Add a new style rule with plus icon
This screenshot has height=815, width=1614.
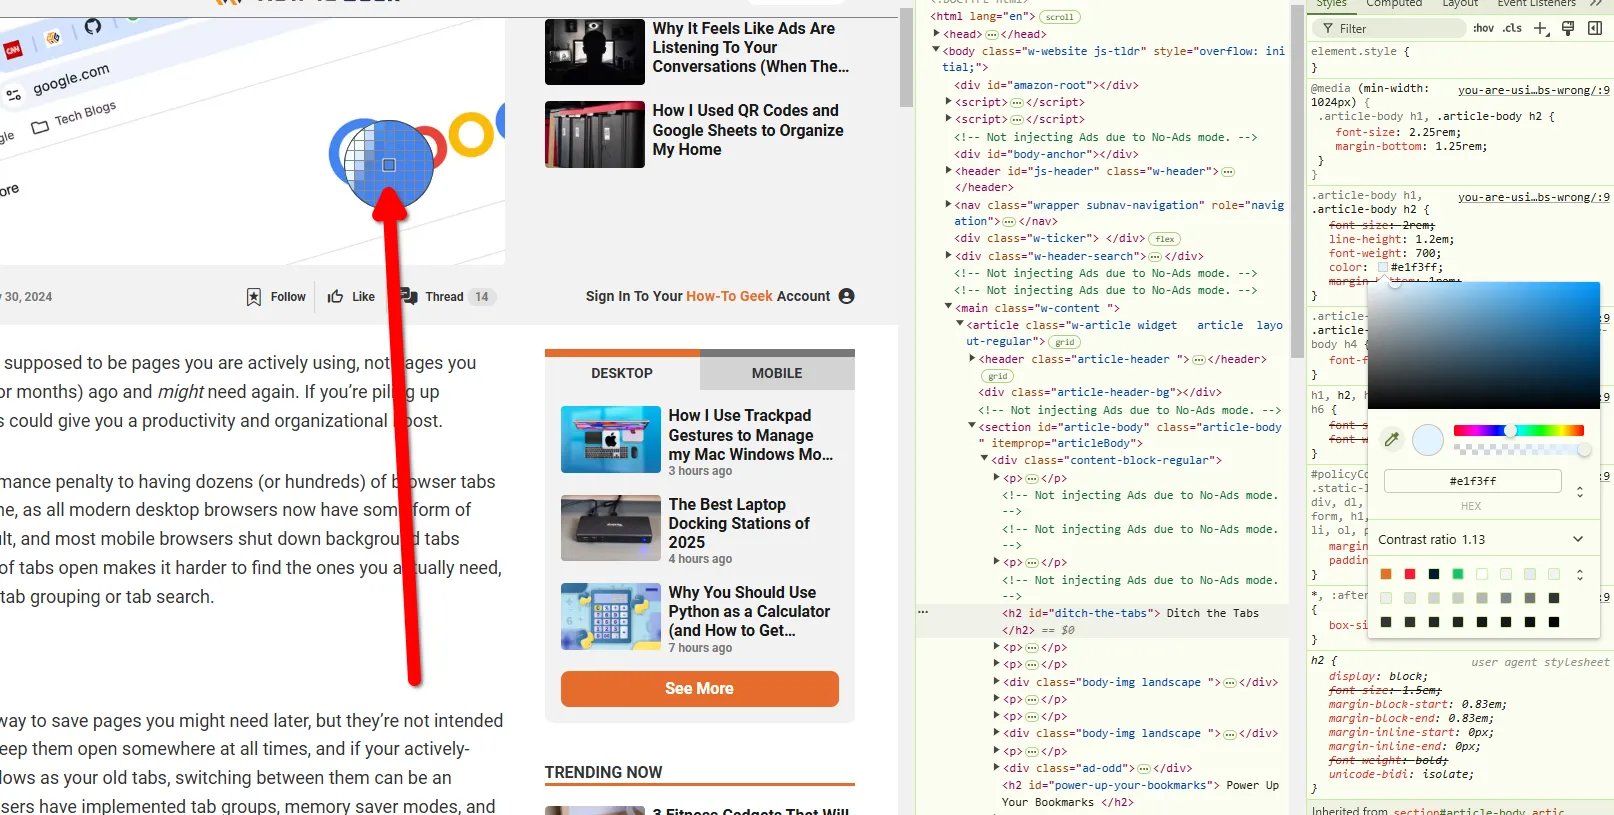(x=1541, y=28)
